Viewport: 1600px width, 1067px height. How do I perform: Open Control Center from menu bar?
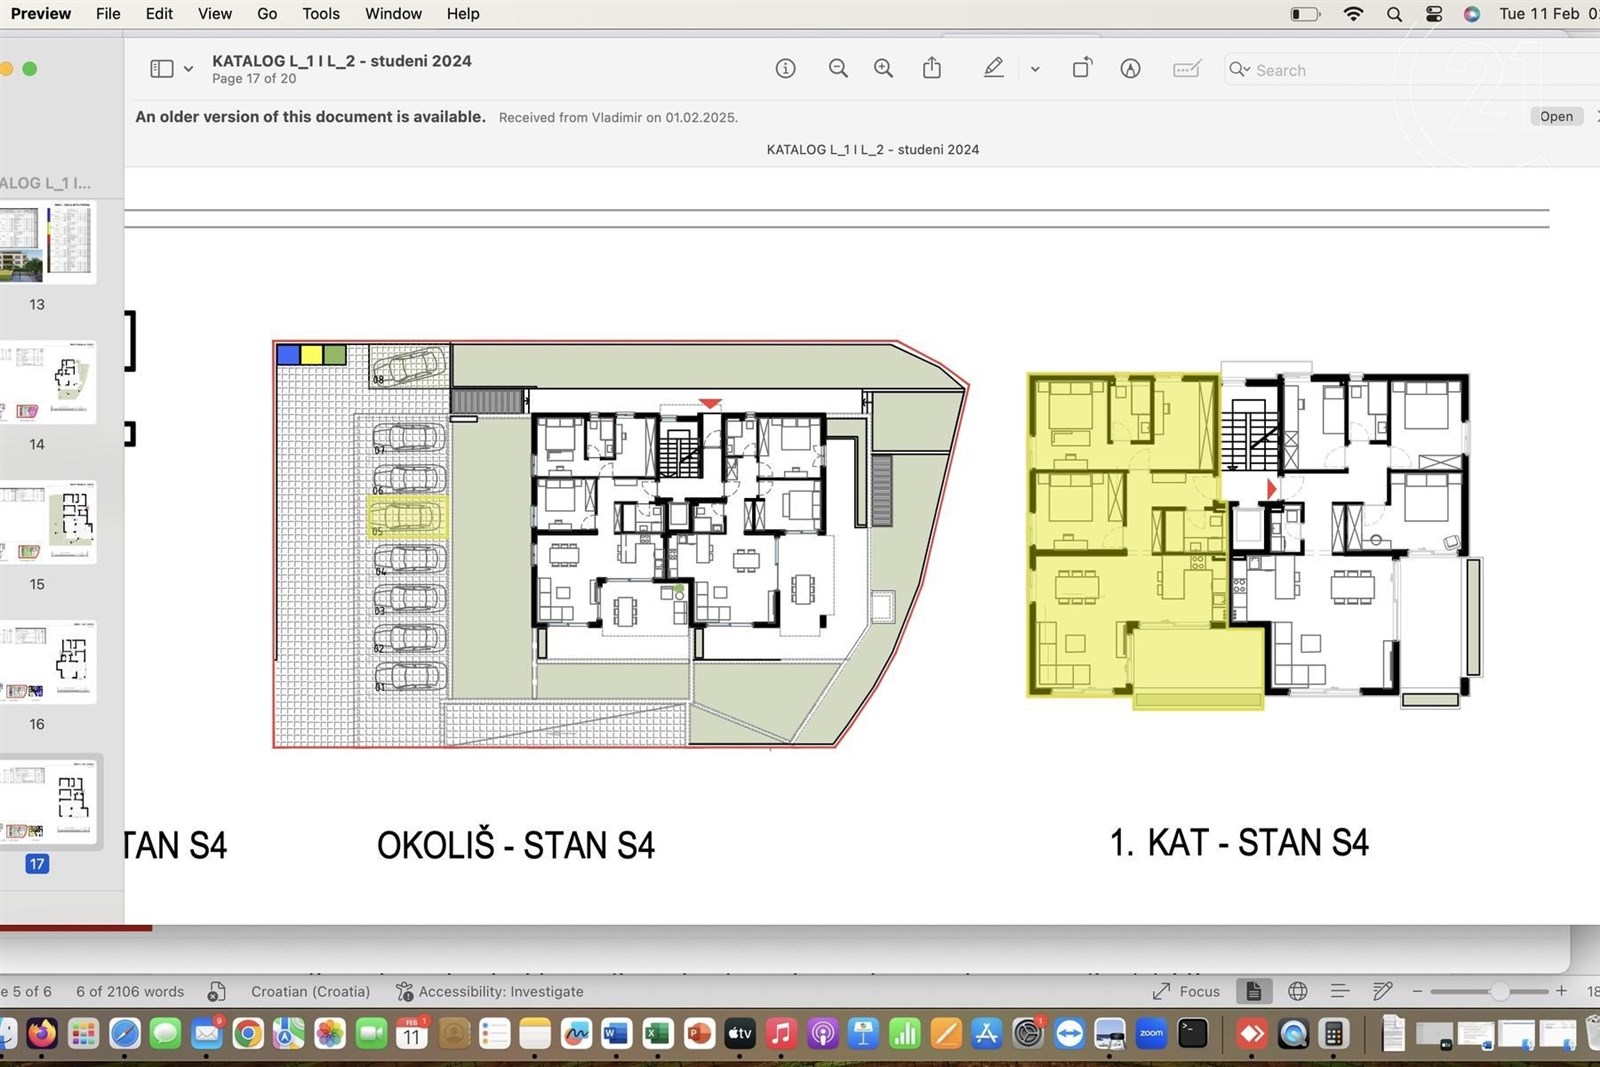click(x=1434, y=14)
